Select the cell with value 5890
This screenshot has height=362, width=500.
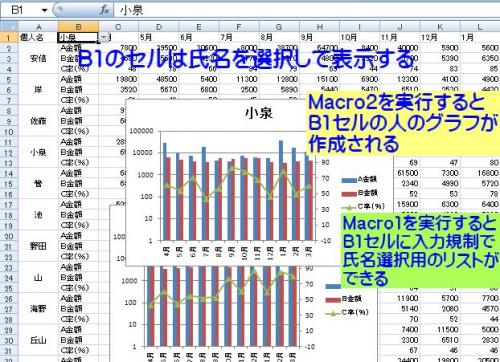click(x=279, y=90)
